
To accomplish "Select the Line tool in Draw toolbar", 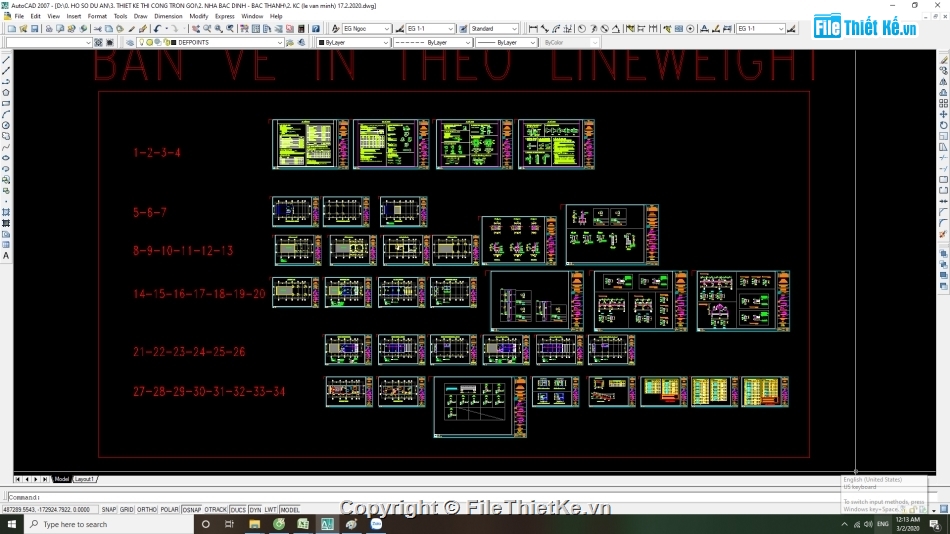I will pos(6,60).
